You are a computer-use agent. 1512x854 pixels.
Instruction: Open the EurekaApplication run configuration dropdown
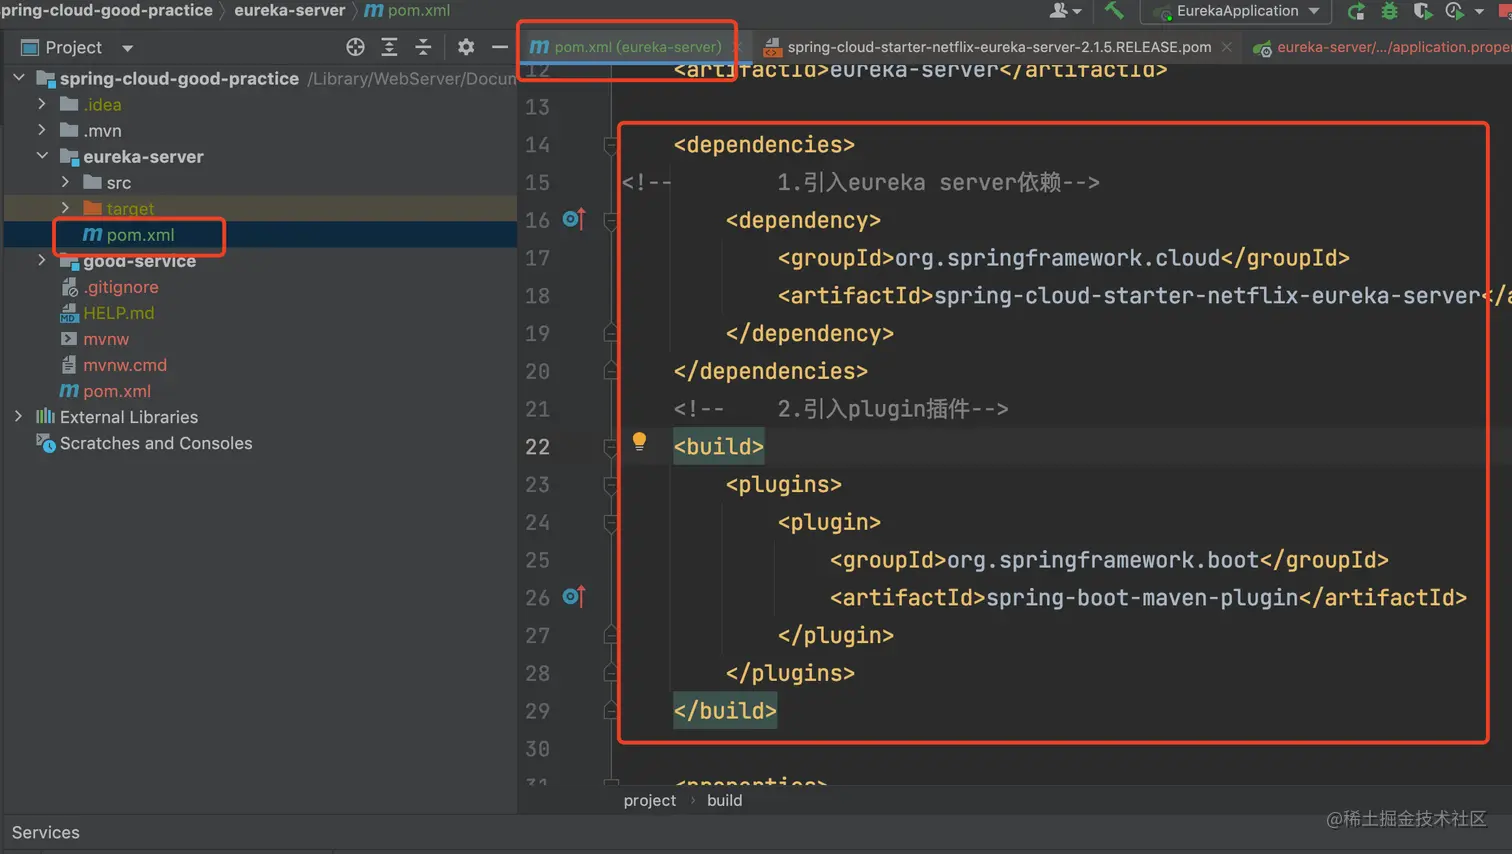[1236, 11]
